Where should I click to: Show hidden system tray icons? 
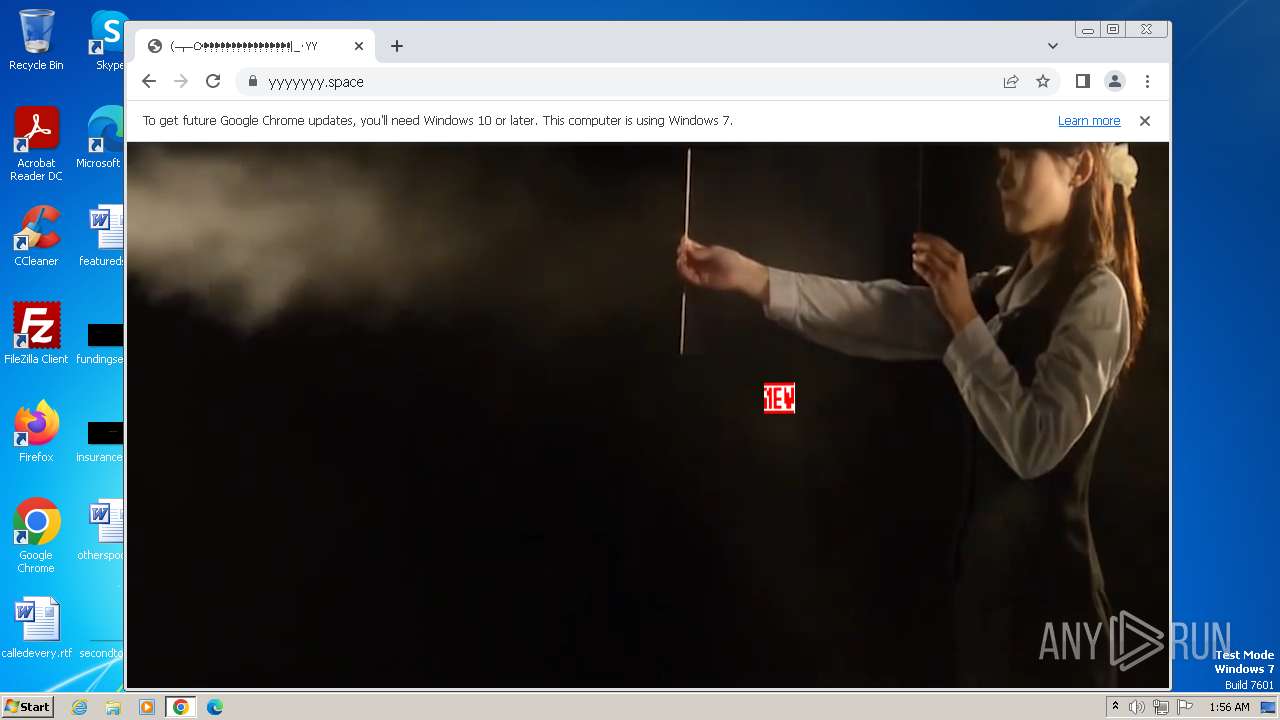tap(1115, 707)
